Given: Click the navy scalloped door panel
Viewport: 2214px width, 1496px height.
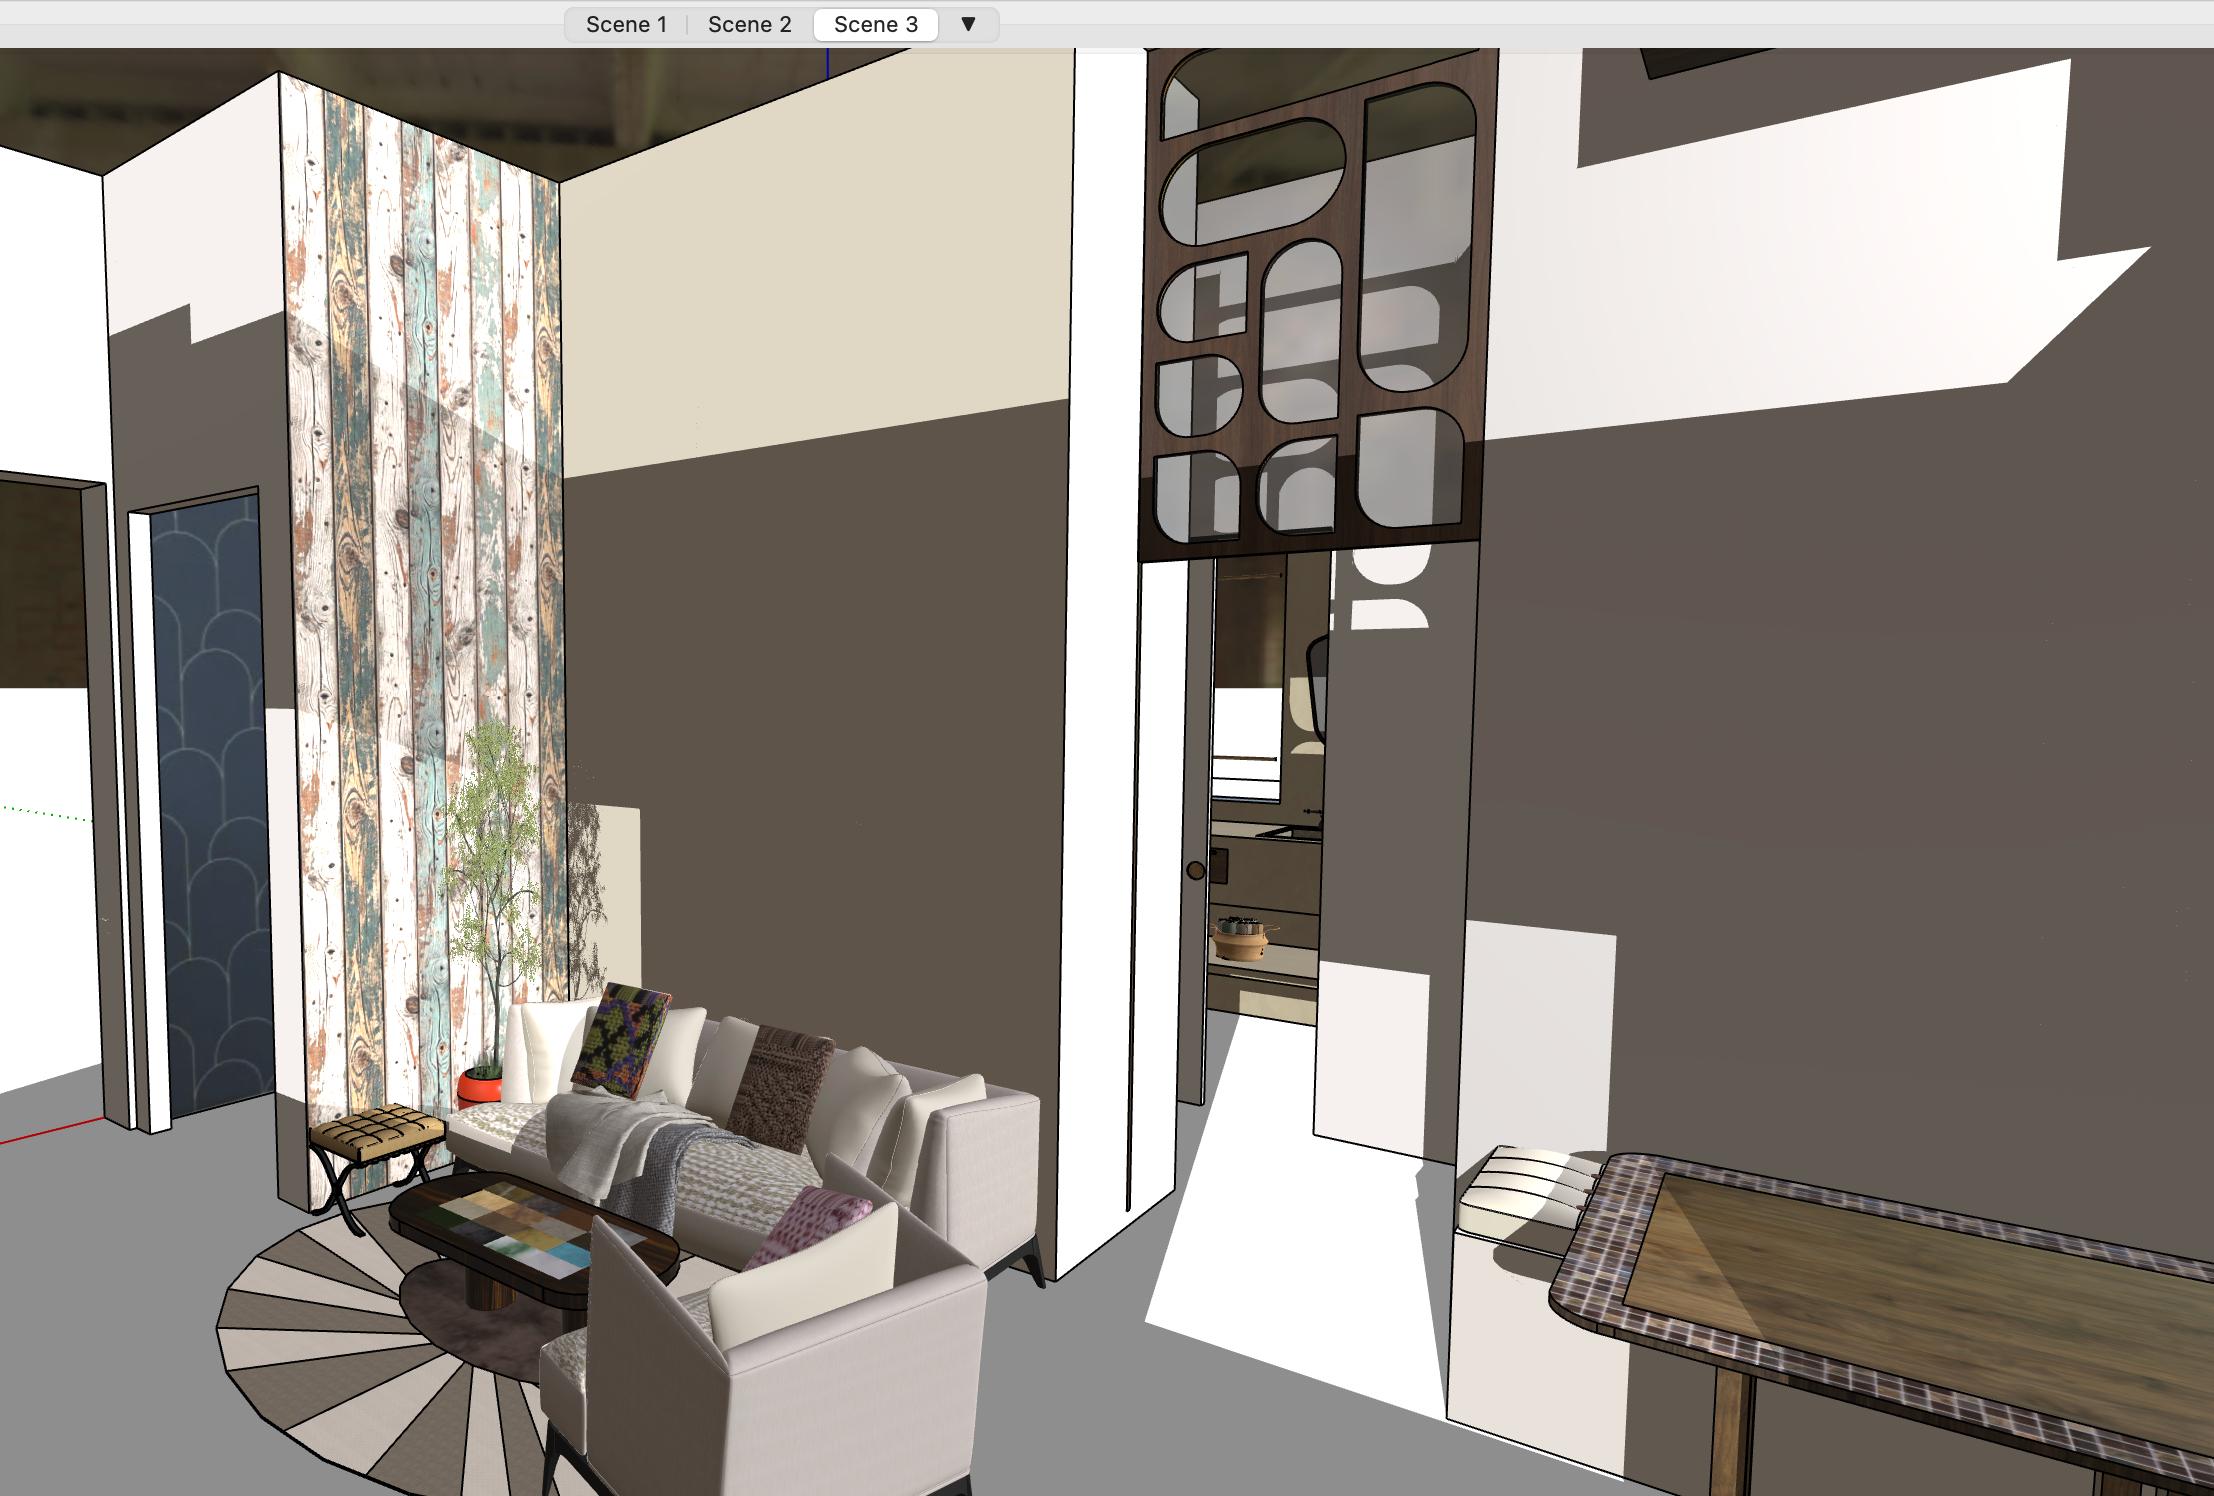Looking at the screenshot, I should (212, 800).
